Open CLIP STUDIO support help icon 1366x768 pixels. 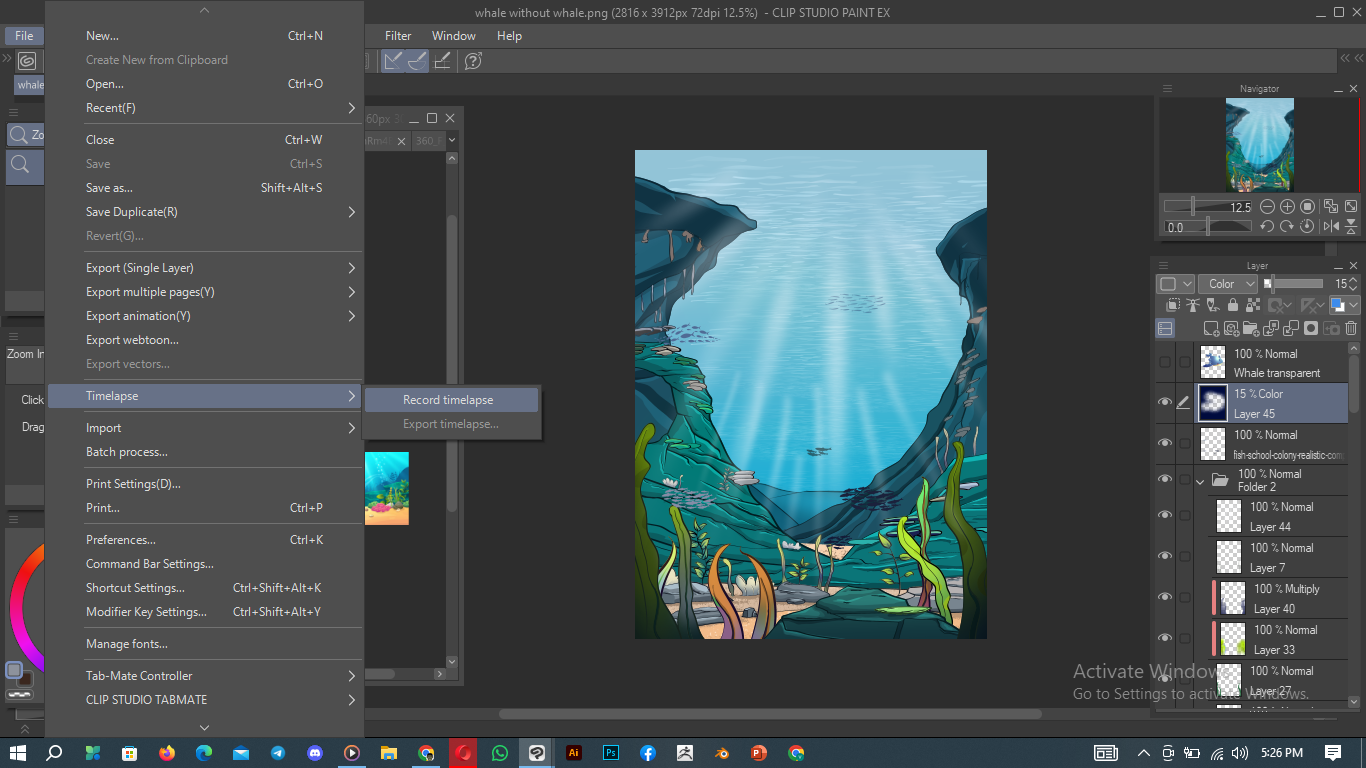474,61
